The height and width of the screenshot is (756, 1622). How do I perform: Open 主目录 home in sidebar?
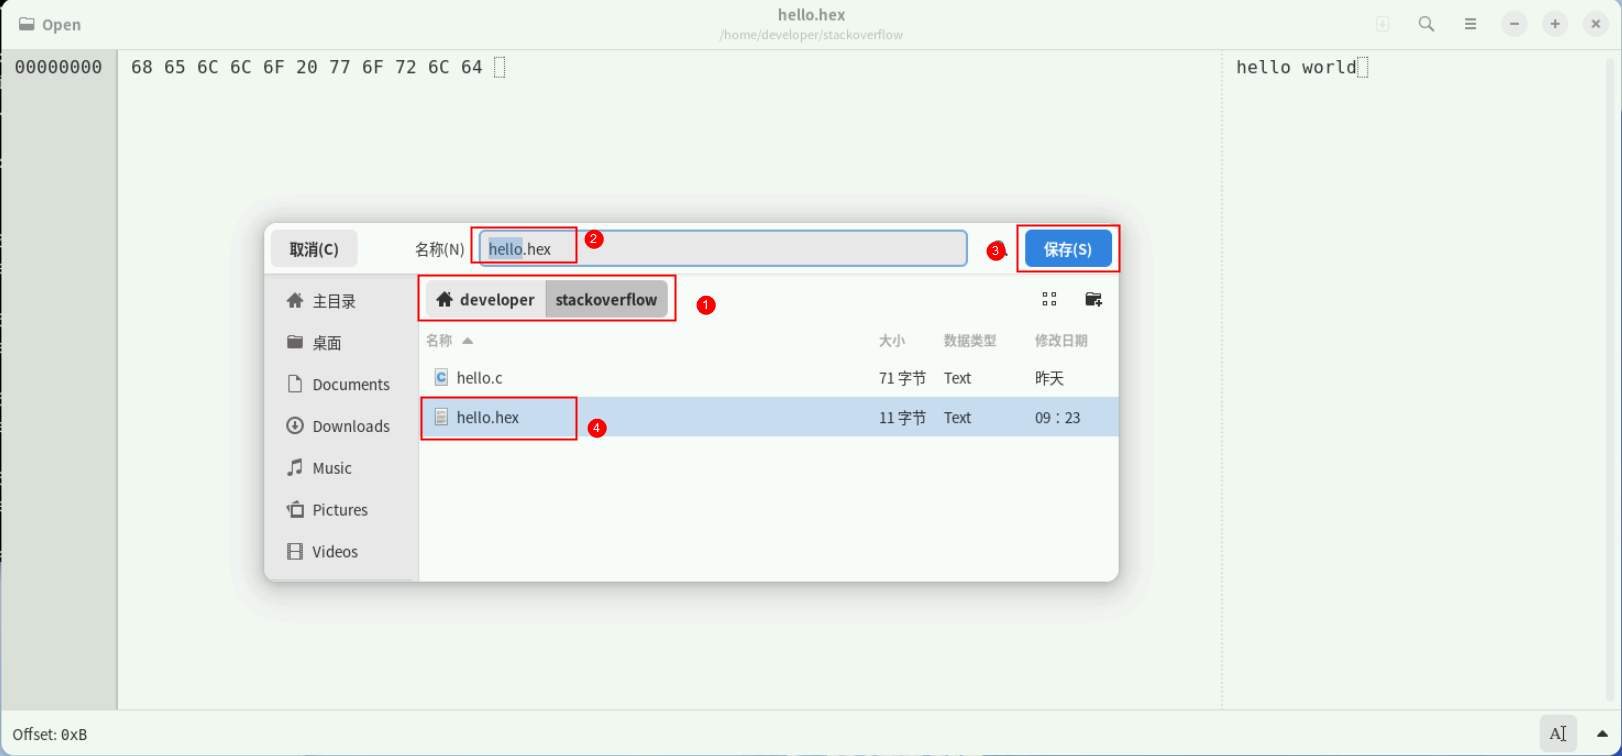(x=341, y=301)
